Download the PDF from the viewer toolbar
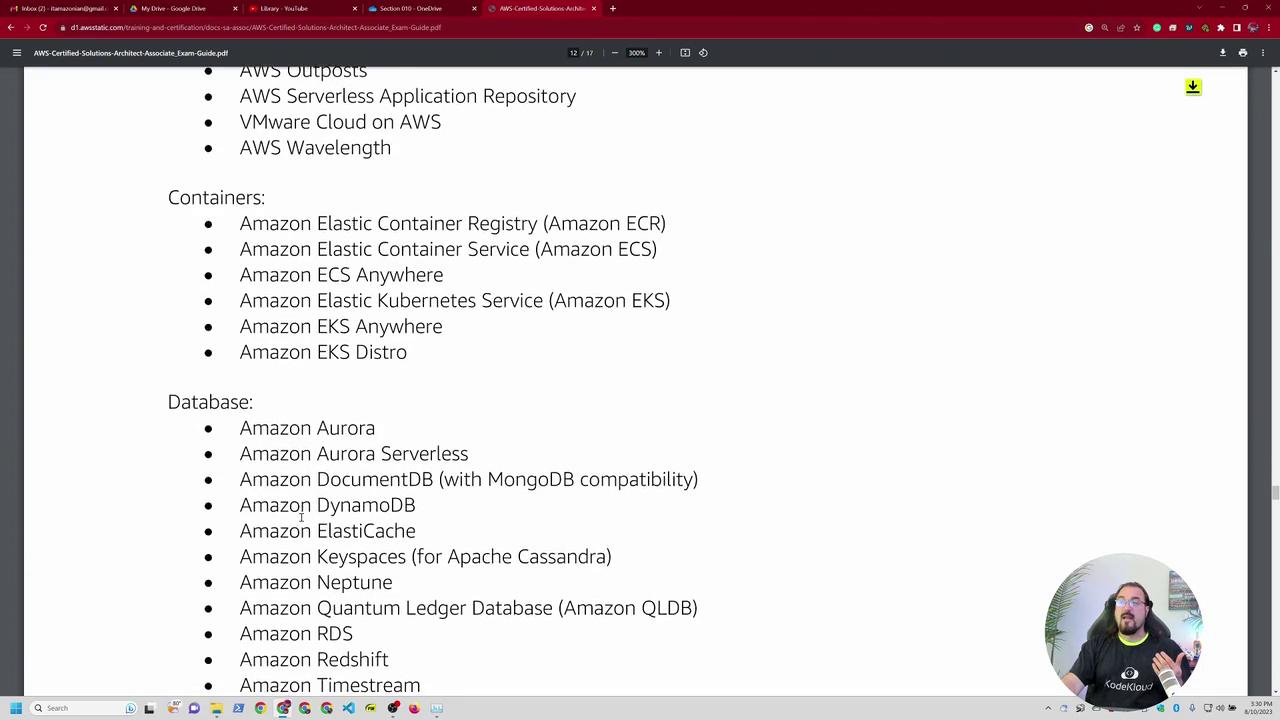Screen dimensions: 1280x720 click(x=1222, y=53)
